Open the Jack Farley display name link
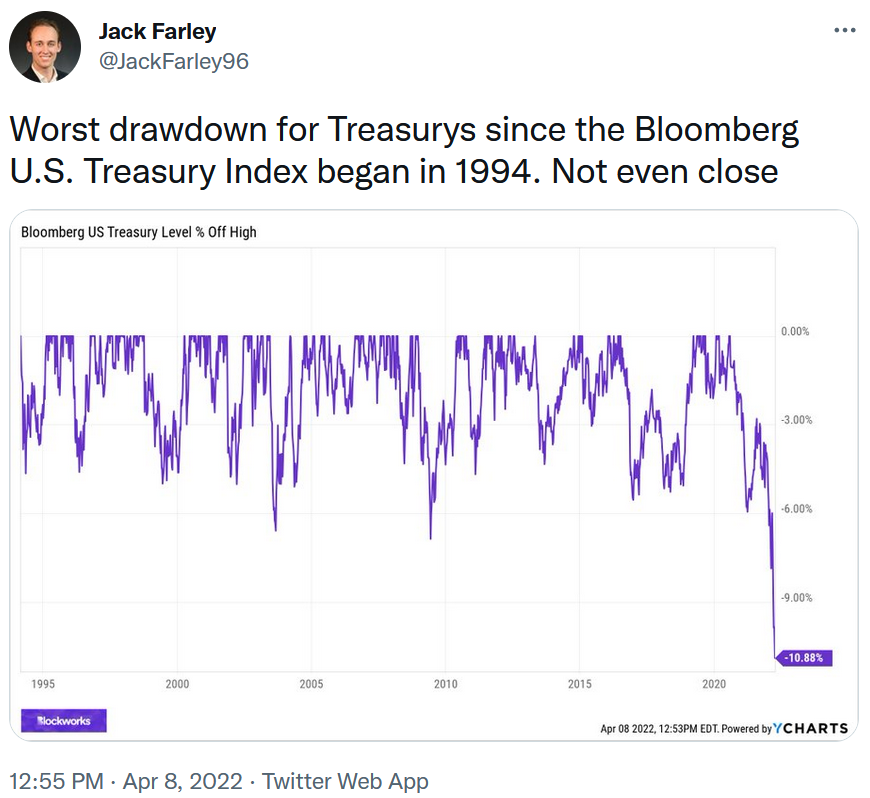The width and height of the screenshot is (870, 798). point(157,31)
